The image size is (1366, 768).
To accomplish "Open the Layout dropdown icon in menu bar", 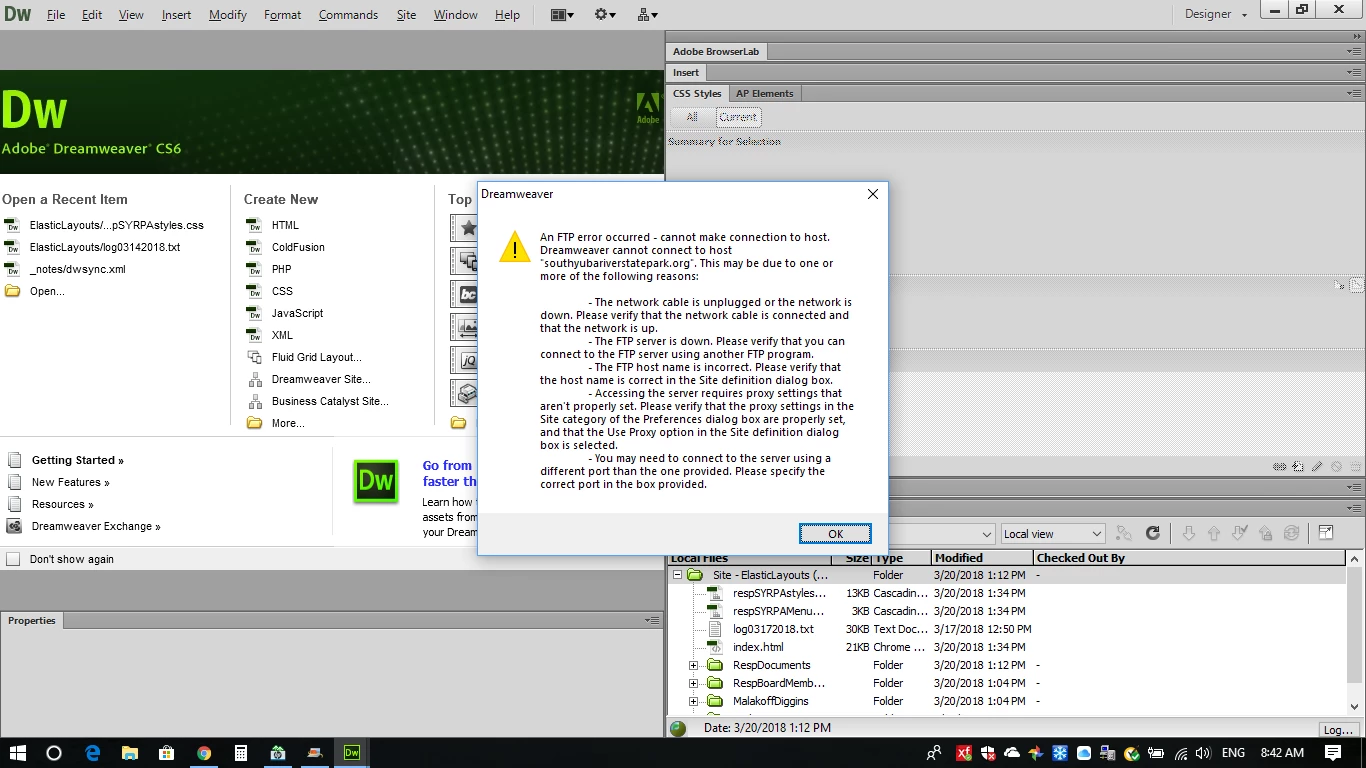I will point(562,15).
